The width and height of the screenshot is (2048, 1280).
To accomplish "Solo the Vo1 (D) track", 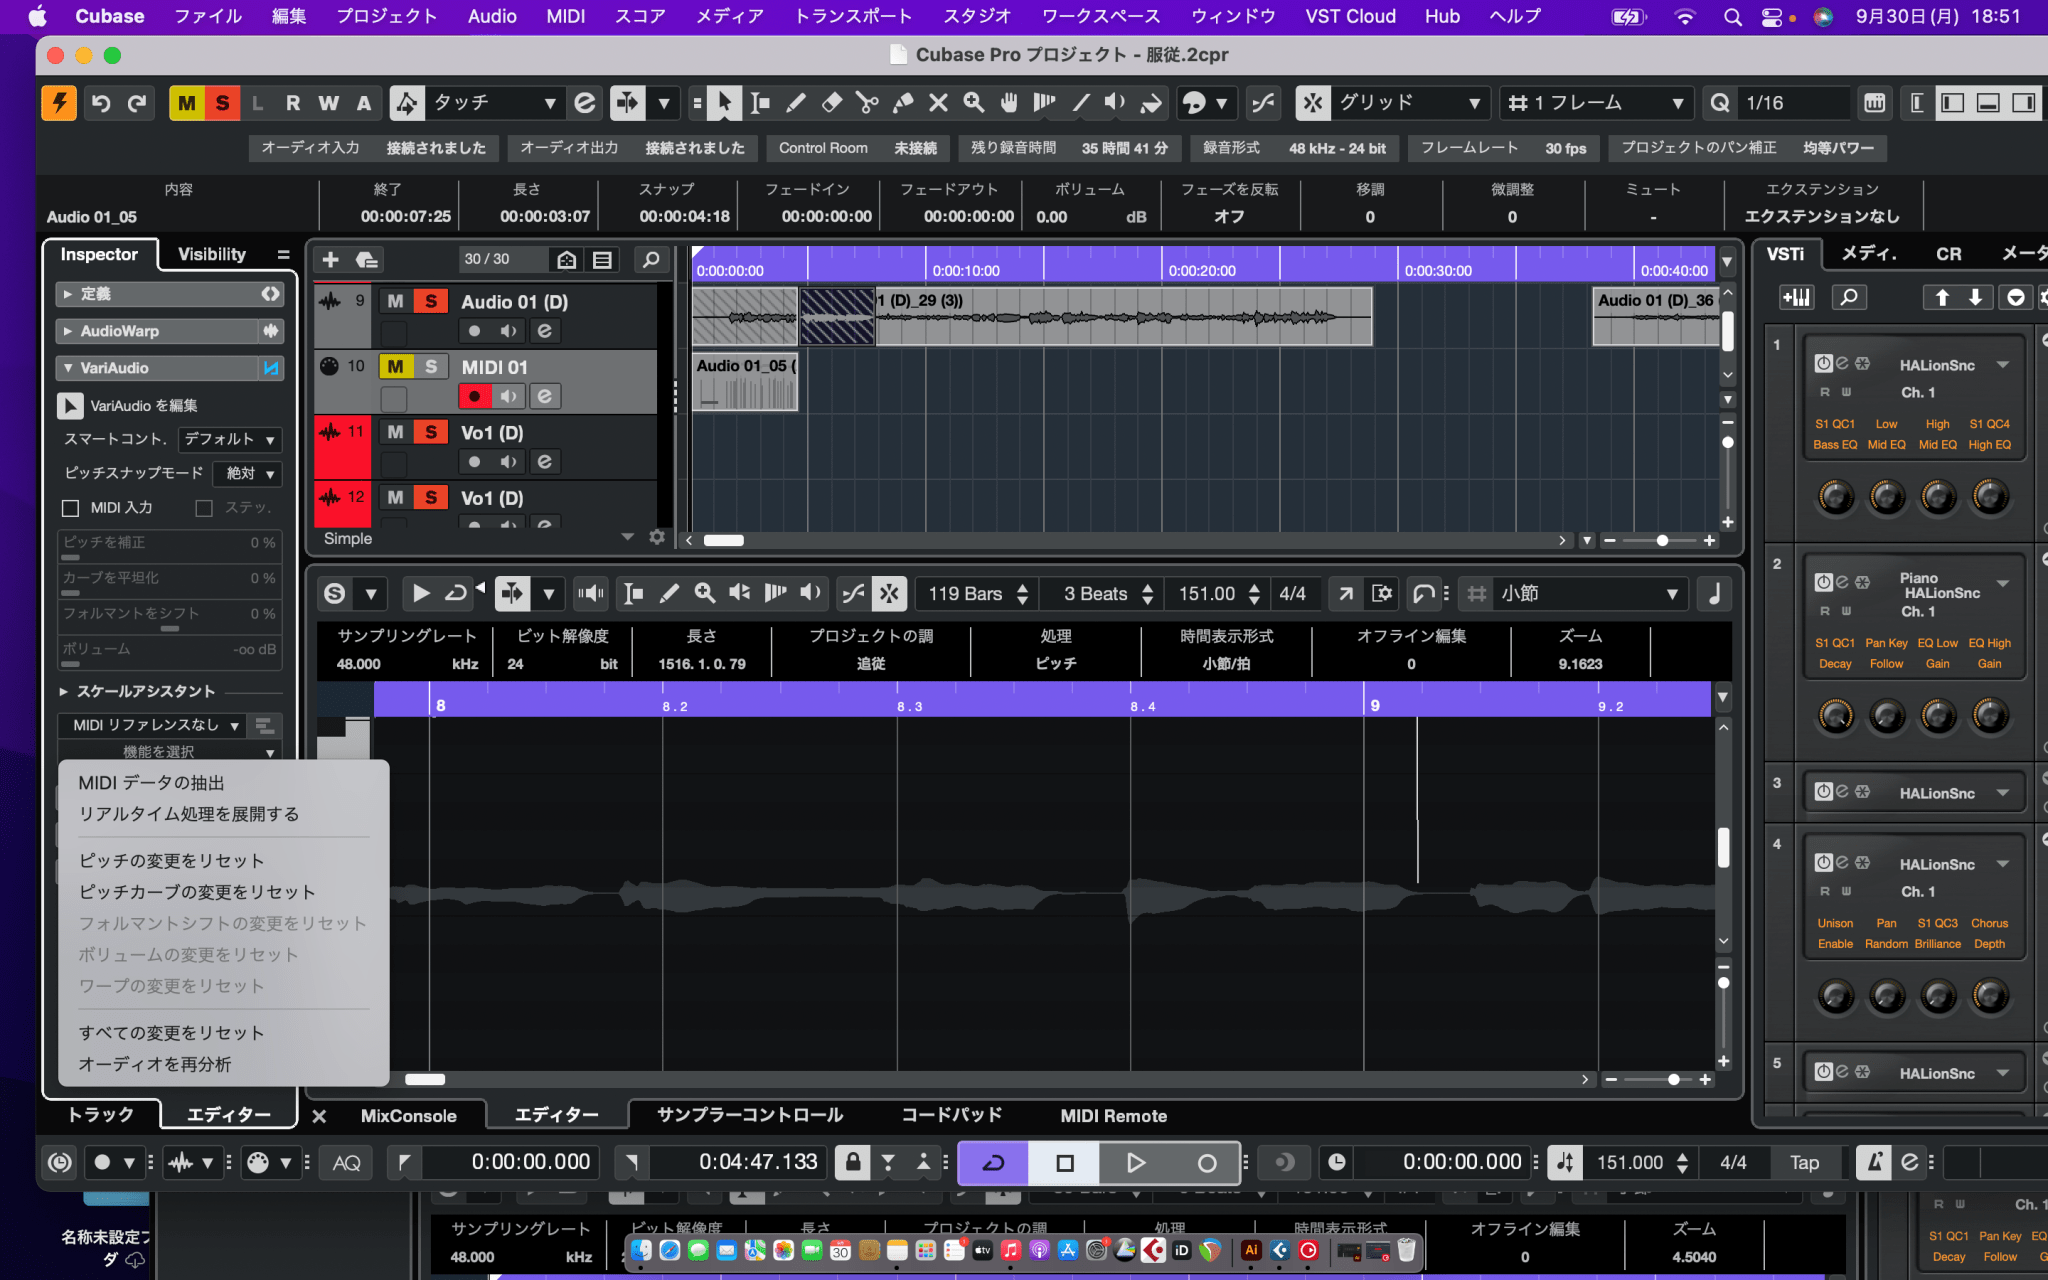I will [430, 431].
